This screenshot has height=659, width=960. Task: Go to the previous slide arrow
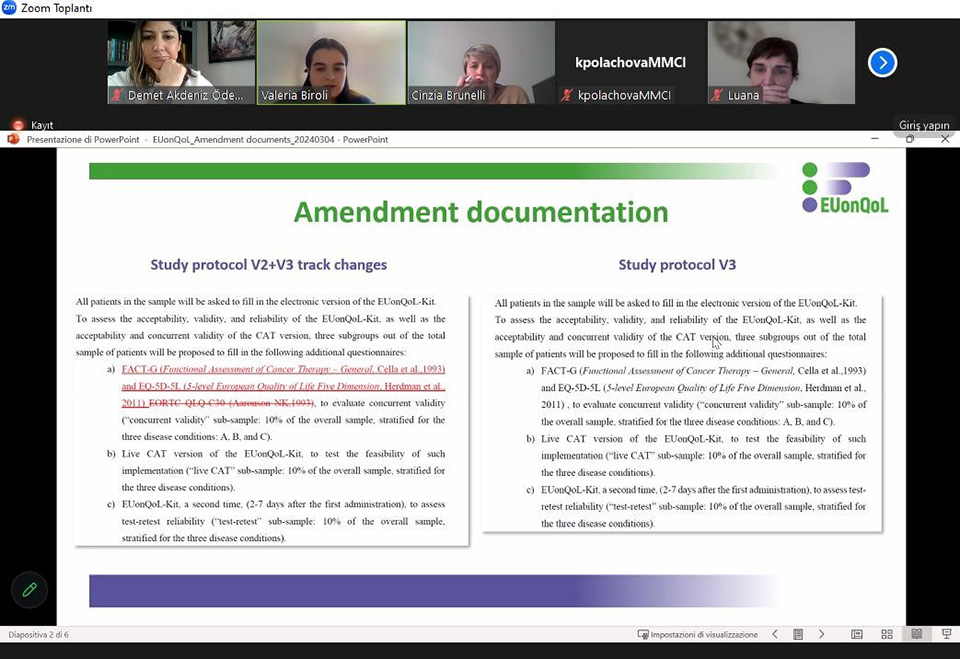(776, 634)
